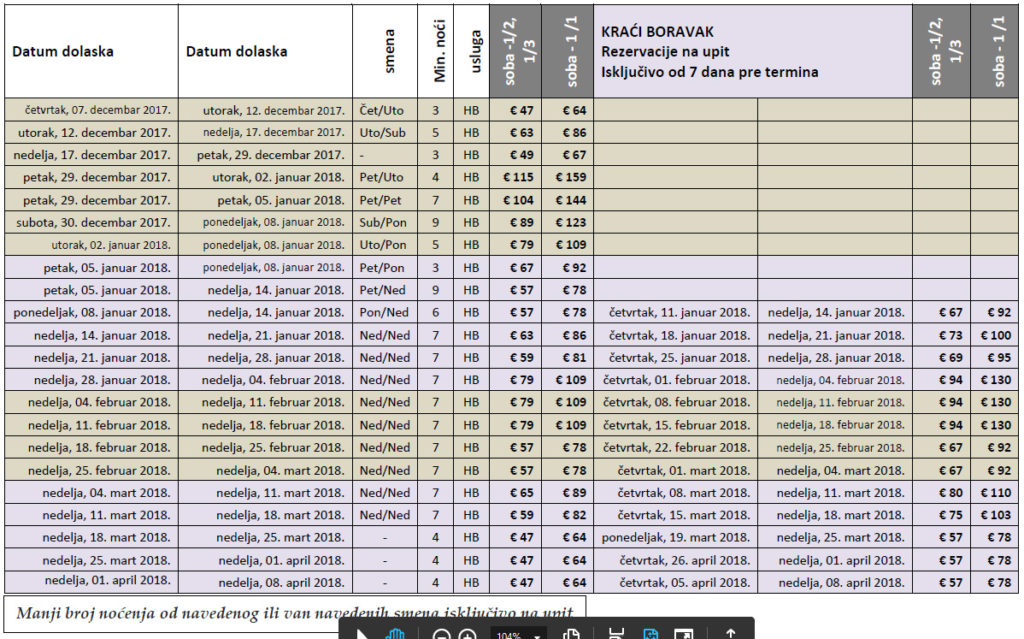
Task: Click the full screen view icon
Action: click(x=684, y=634)
